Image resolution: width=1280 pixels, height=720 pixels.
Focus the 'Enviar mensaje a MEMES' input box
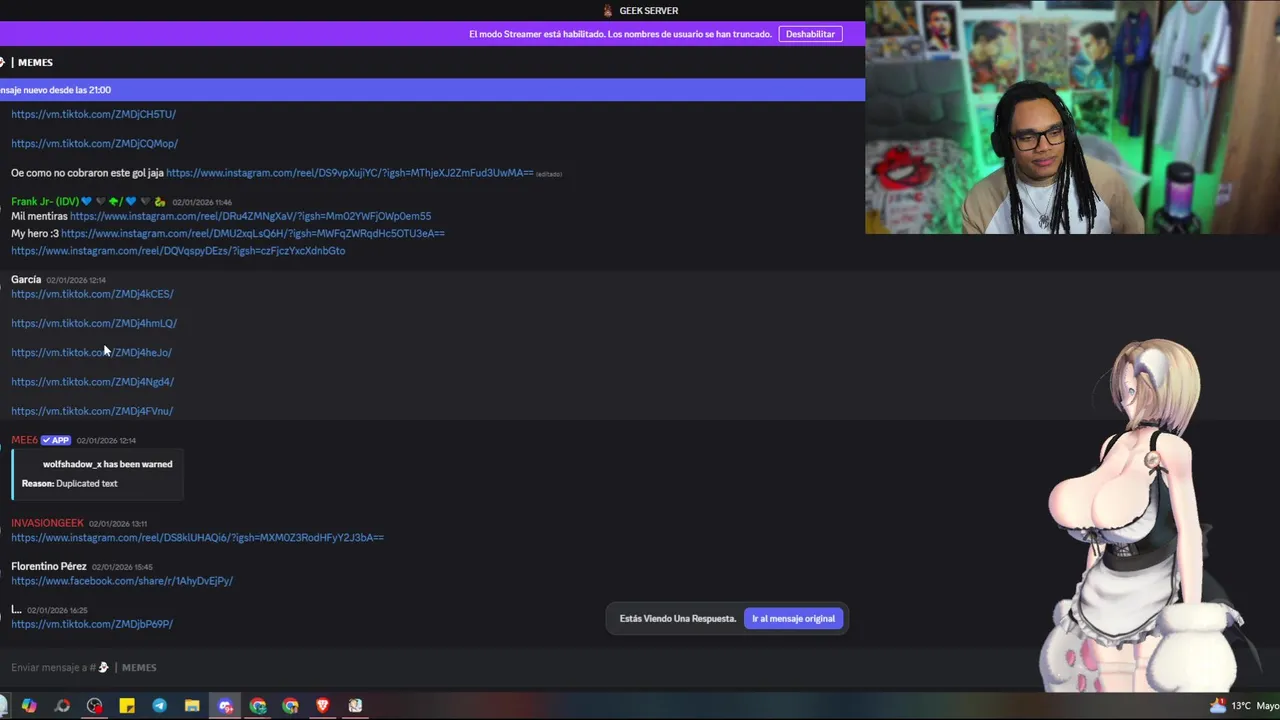[430, 667]
